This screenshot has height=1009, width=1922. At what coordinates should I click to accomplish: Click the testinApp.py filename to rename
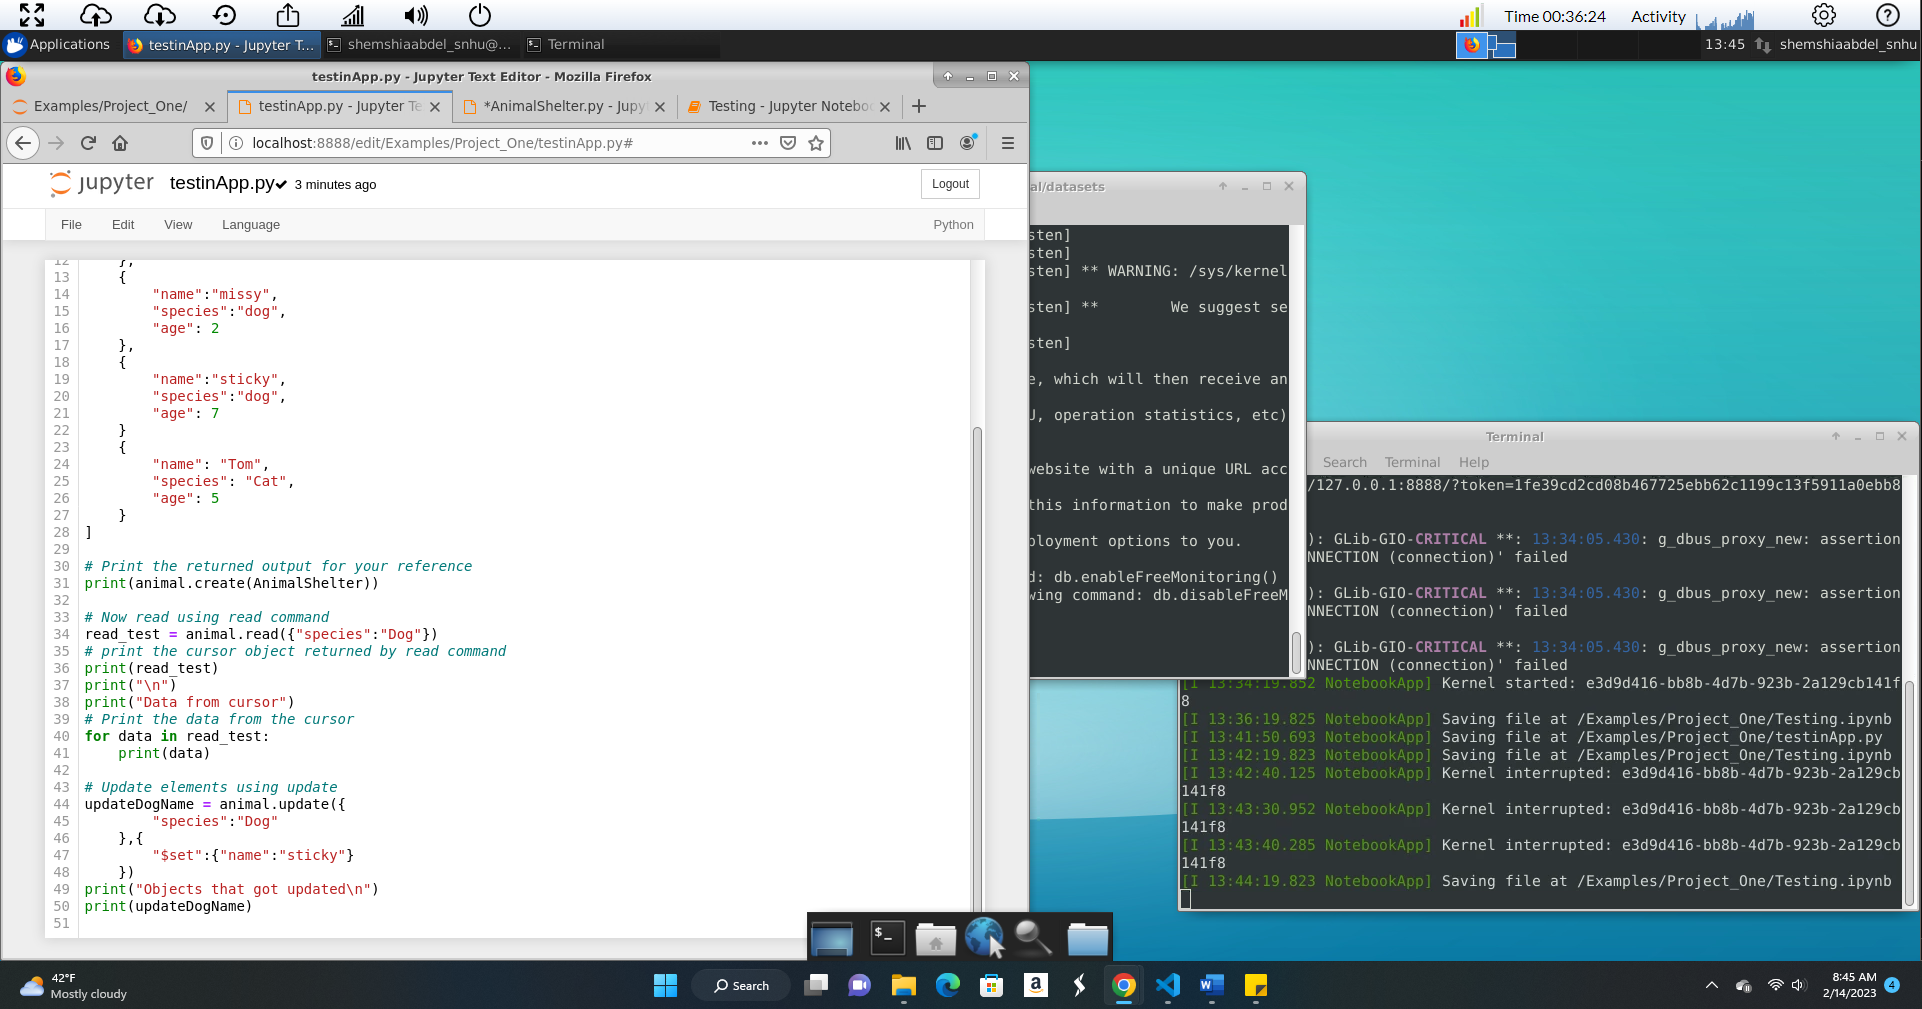pyautogui.click(x=222, y=183)
